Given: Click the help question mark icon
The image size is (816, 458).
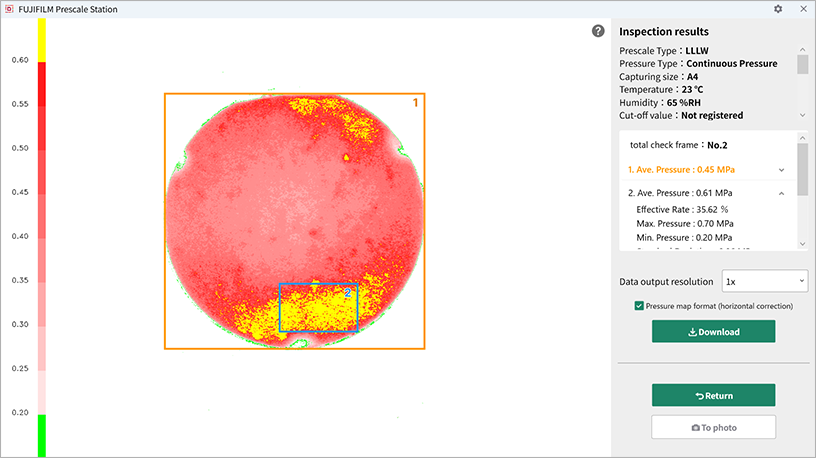Looking at the screenshot, I should point(598,31).
